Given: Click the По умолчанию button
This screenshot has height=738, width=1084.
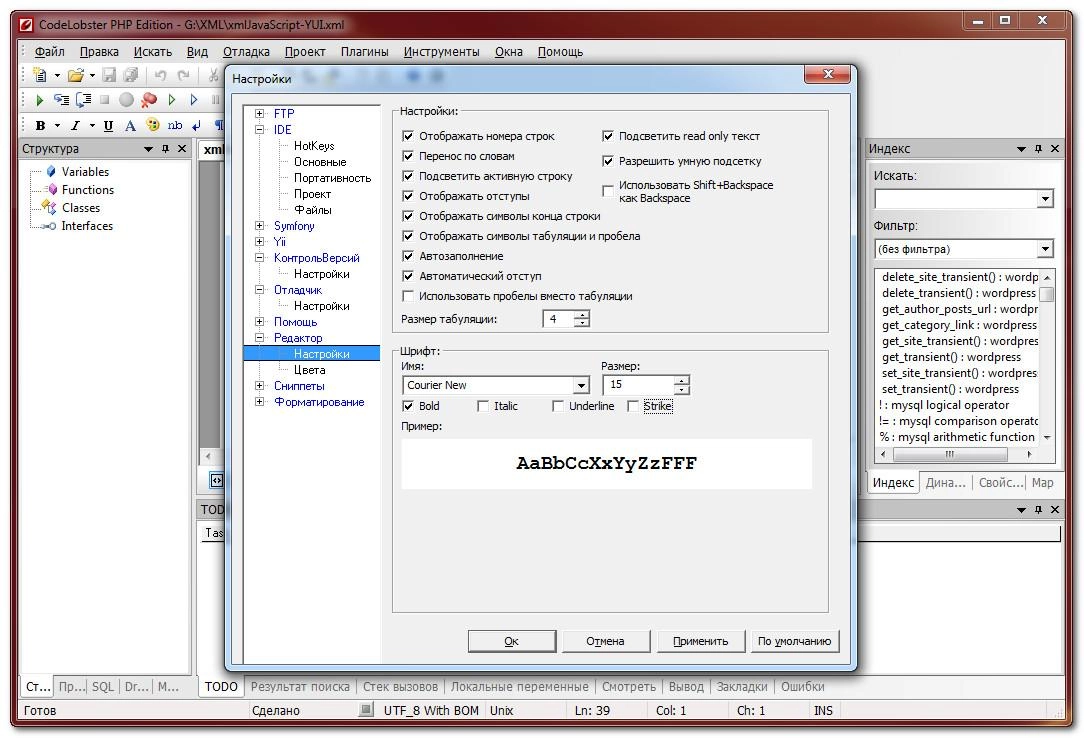Looking at the screenshot, I should pos(794,641).
